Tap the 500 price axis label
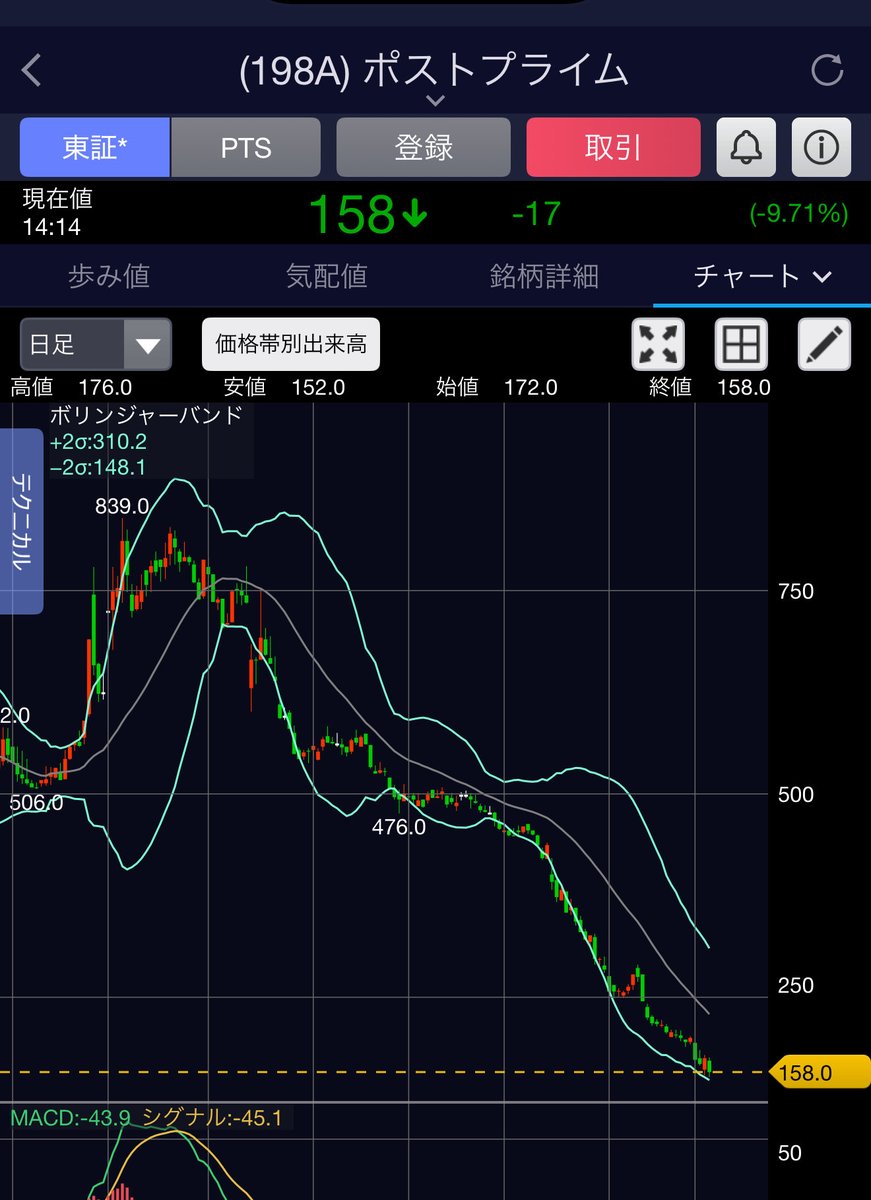 point(796,795)
